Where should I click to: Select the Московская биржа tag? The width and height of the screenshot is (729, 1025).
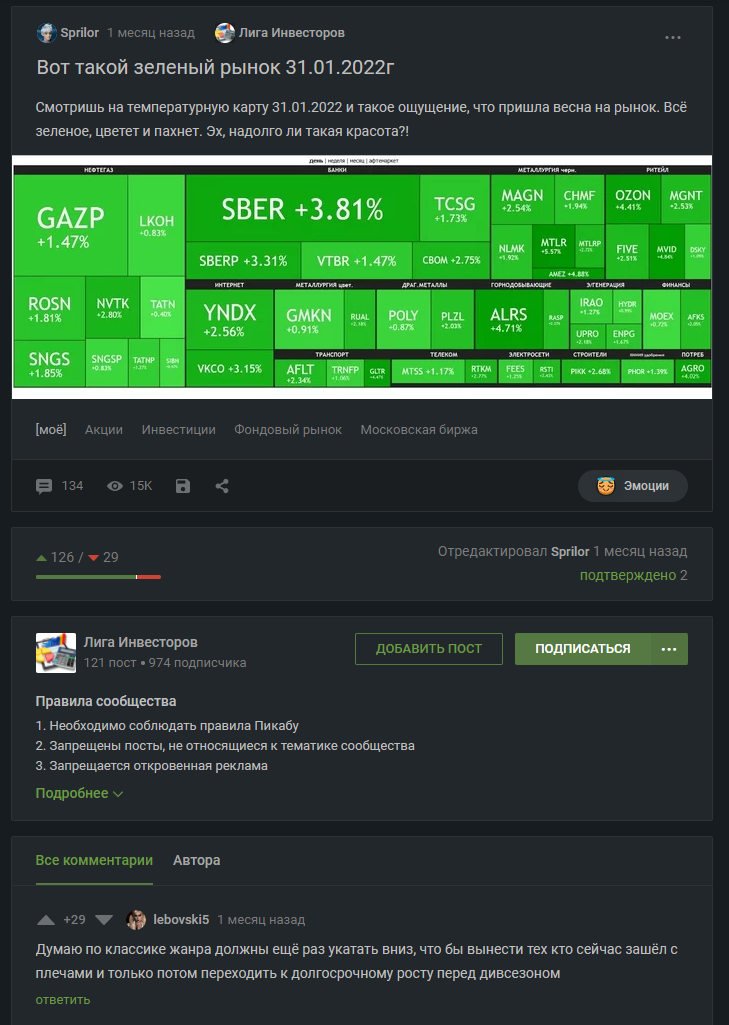coord(419,429)
